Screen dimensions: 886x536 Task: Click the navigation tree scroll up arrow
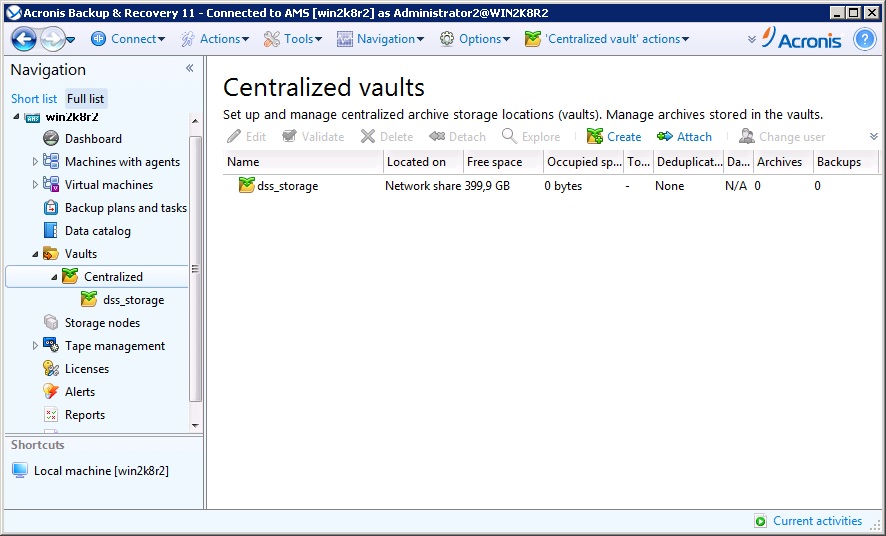[196, 121]
